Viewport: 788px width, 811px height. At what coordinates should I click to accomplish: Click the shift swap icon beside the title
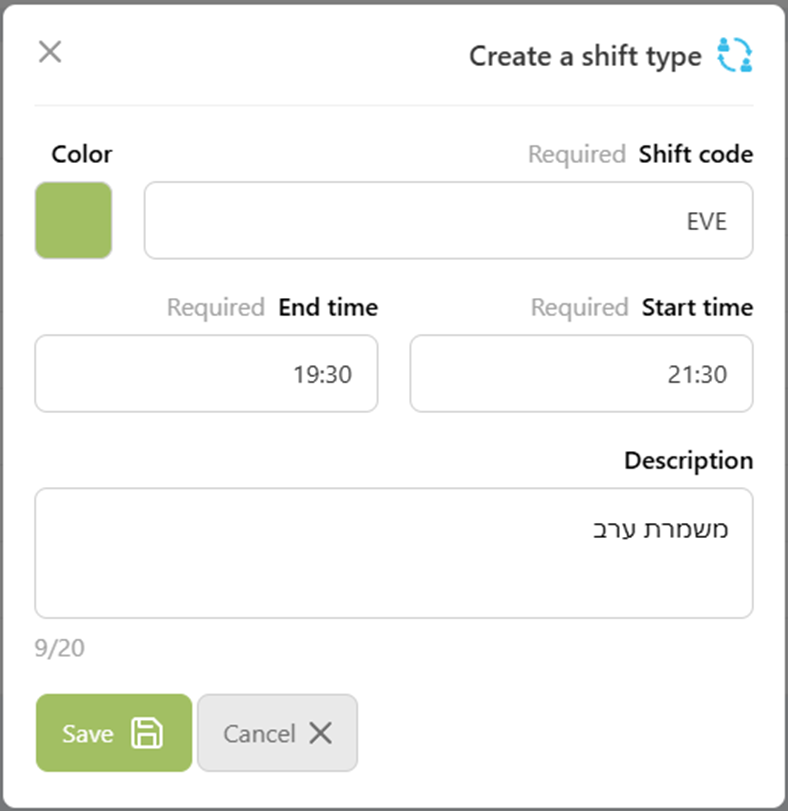click(734, 55)
